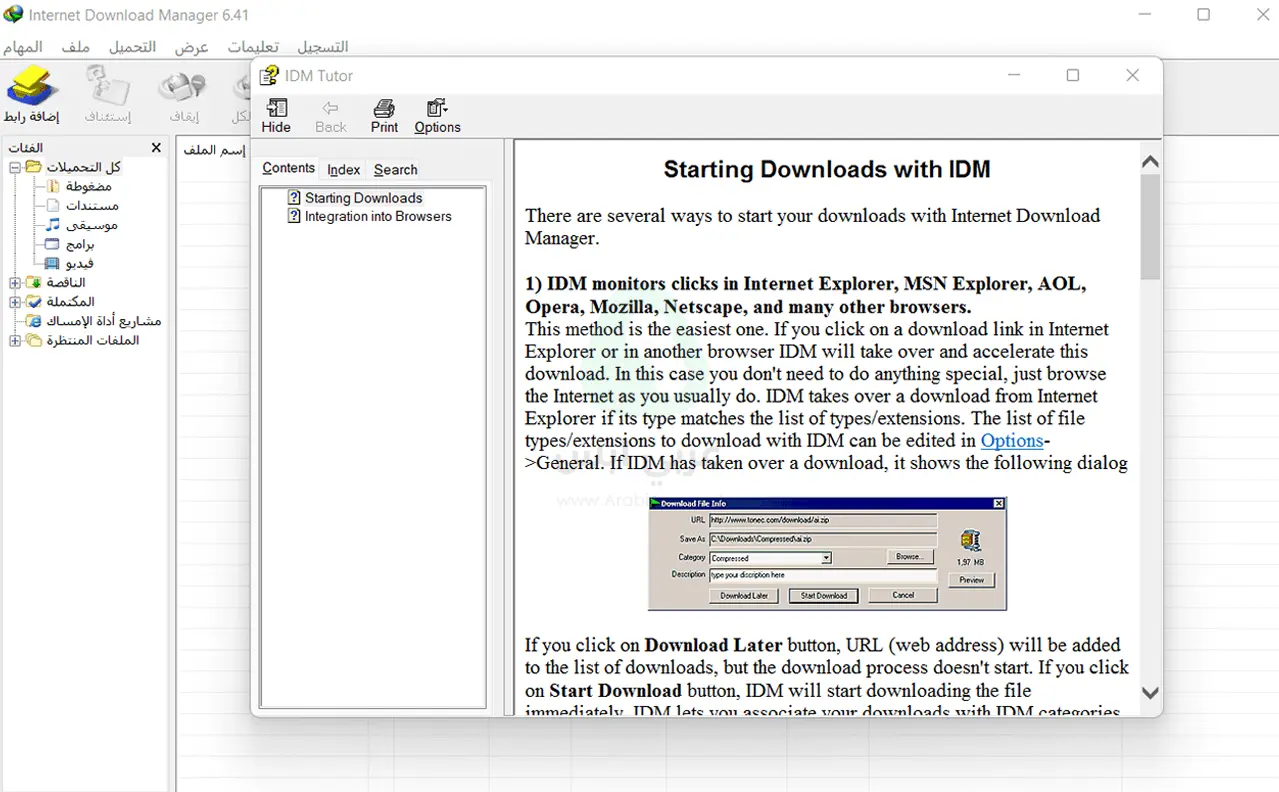The width and height of the screenshot is (1279, 792).
Task: Click the Print icon in IDM Tutor
Action: pos(384,108)
